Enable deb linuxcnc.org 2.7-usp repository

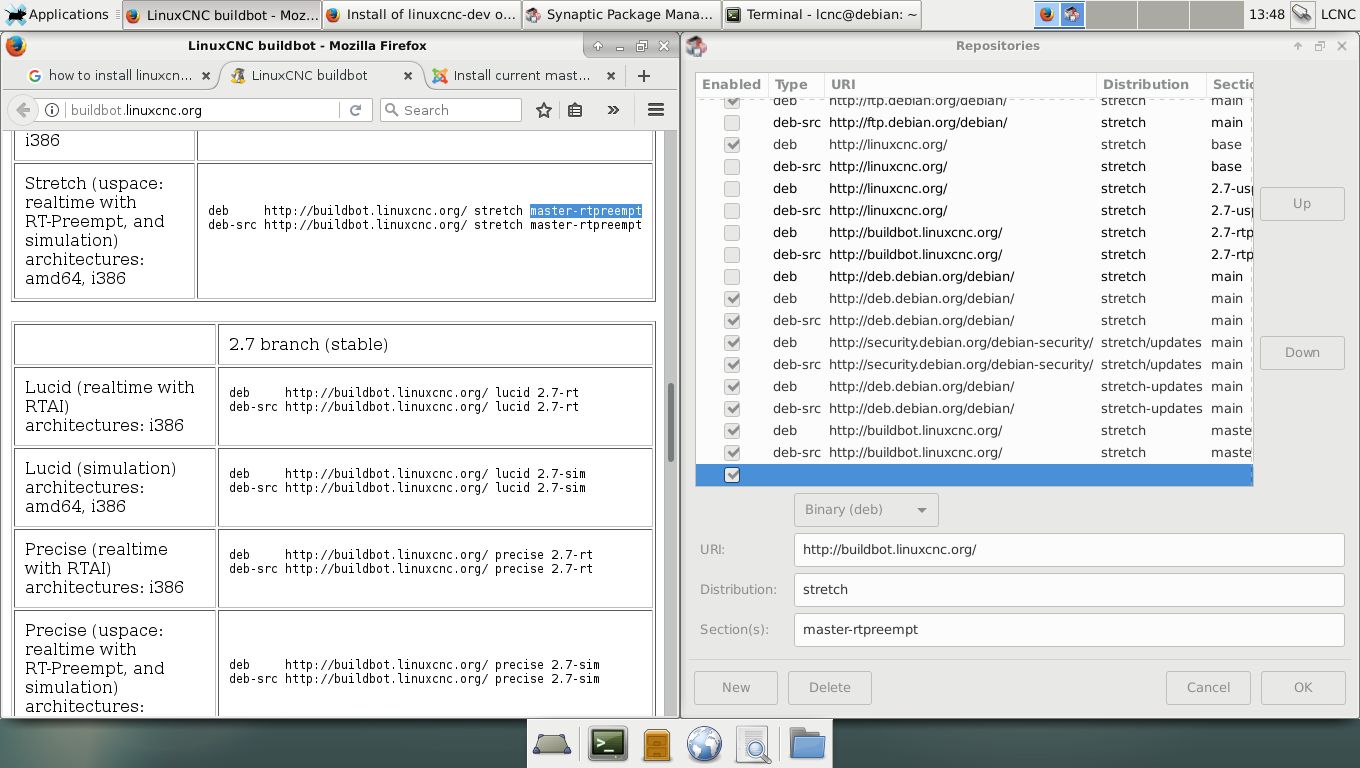732,189
